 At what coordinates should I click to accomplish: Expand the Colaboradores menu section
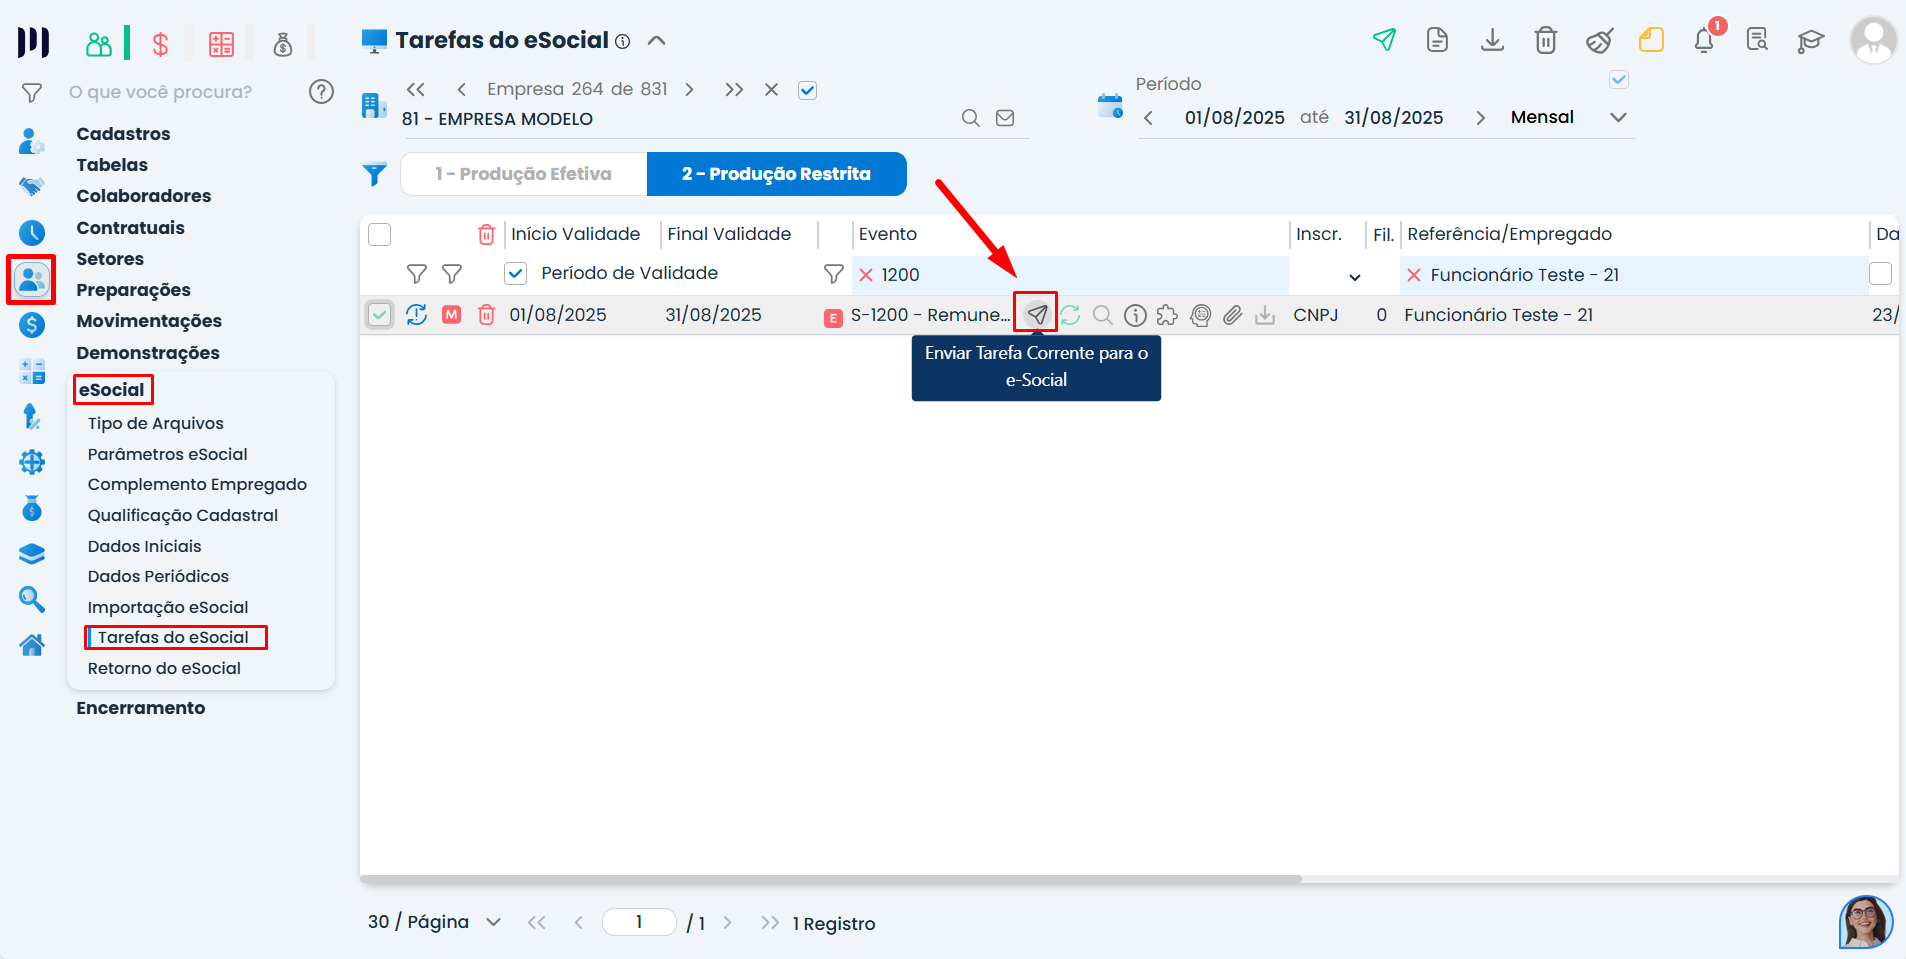point(144,196)
